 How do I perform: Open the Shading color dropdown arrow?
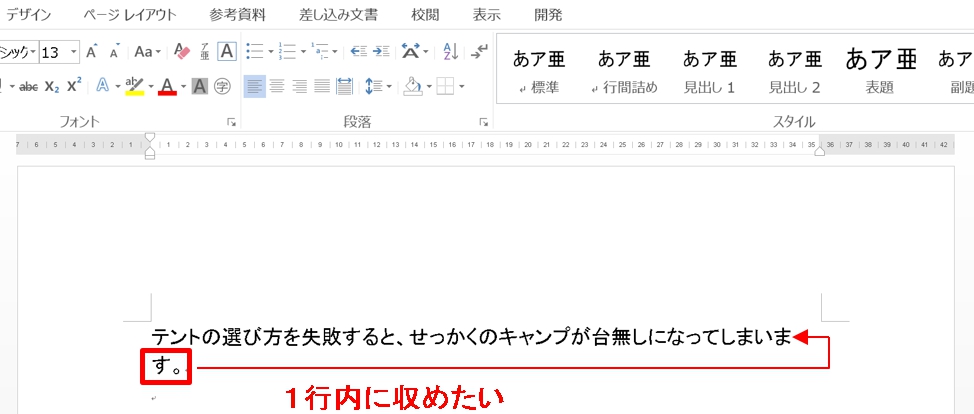pos(428,86)
